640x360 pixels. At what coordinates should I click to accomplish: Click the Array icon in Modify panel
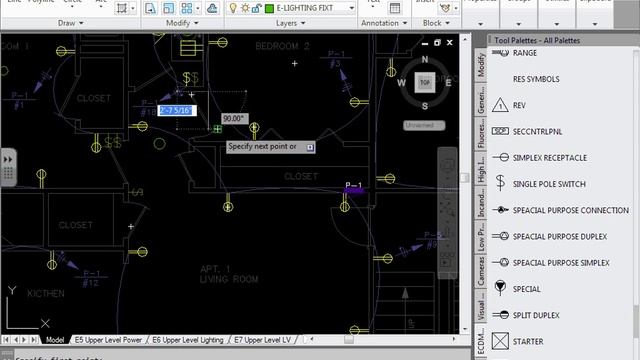pyautogui.click(x=187, y=8)
